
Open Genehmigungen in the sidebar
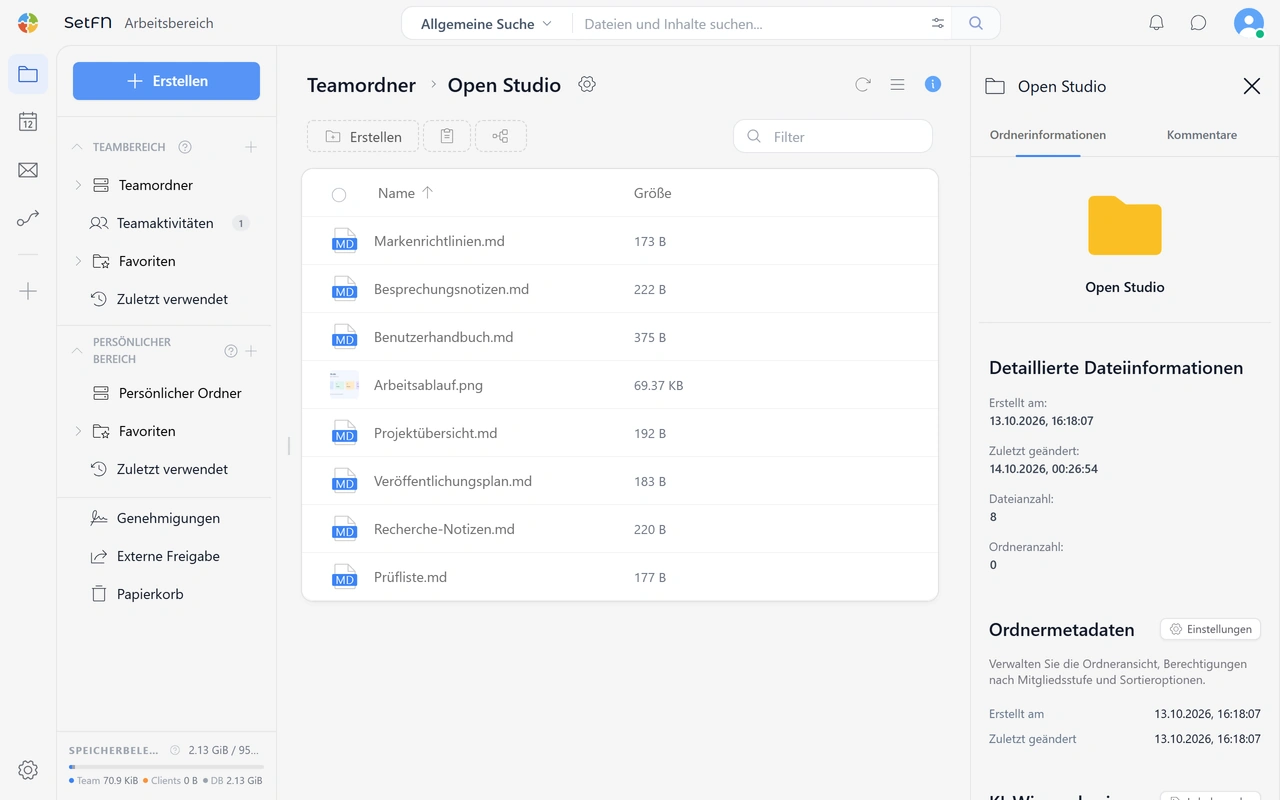[x=166, y=518]
